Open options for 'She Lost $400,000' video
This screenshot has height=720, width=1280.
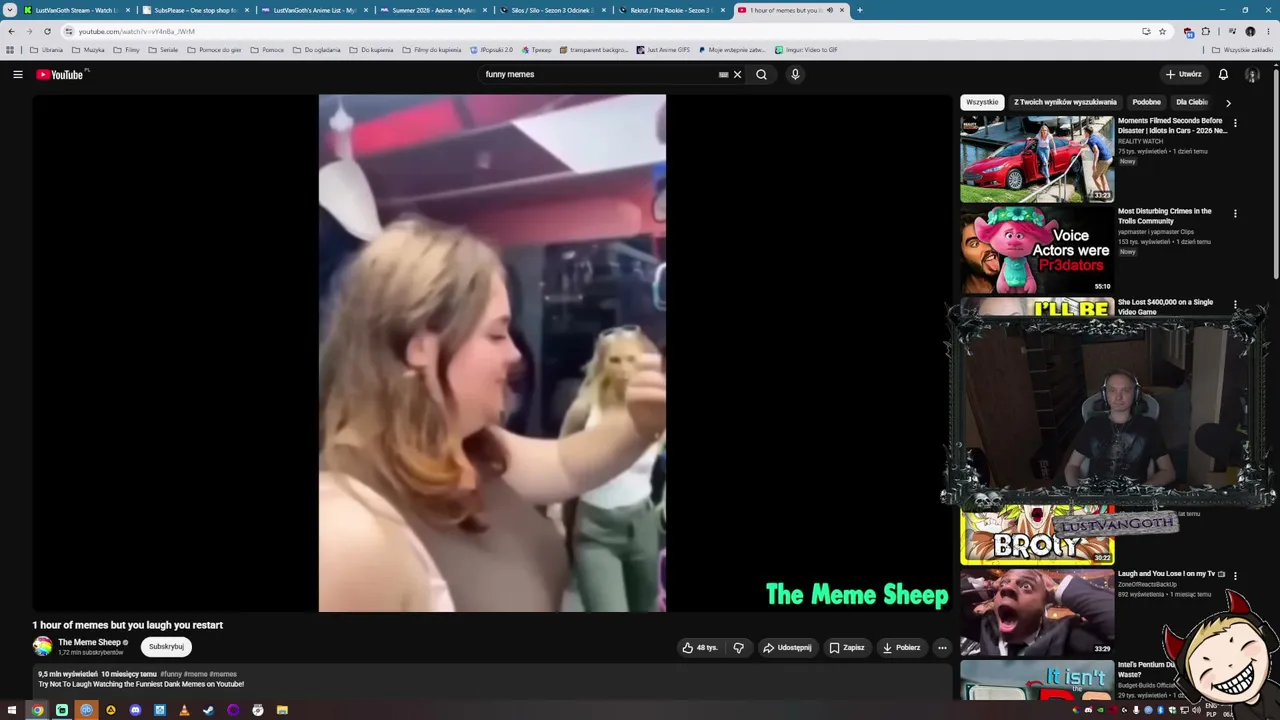[1235, 304]
